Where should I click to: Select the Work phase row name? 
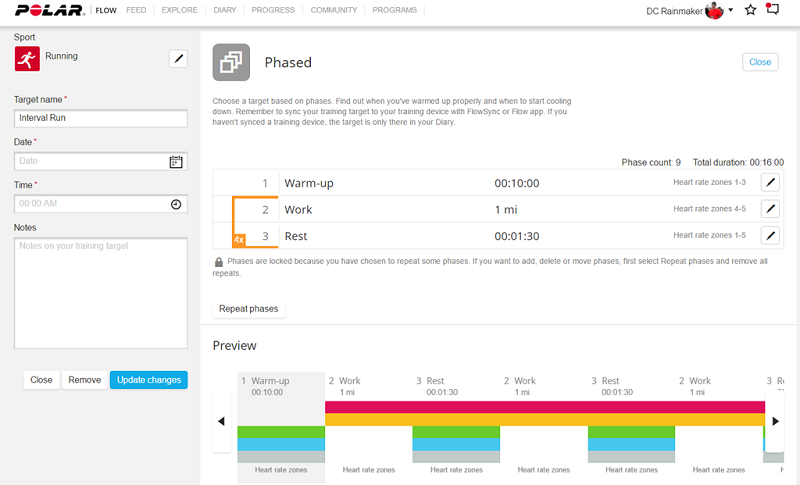click(298, 210)
